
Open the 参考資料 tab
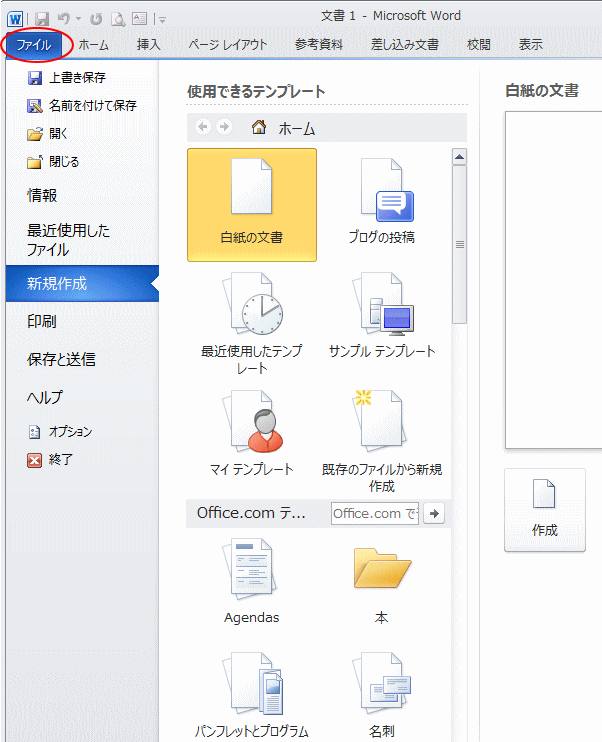[x=319, y=45]
